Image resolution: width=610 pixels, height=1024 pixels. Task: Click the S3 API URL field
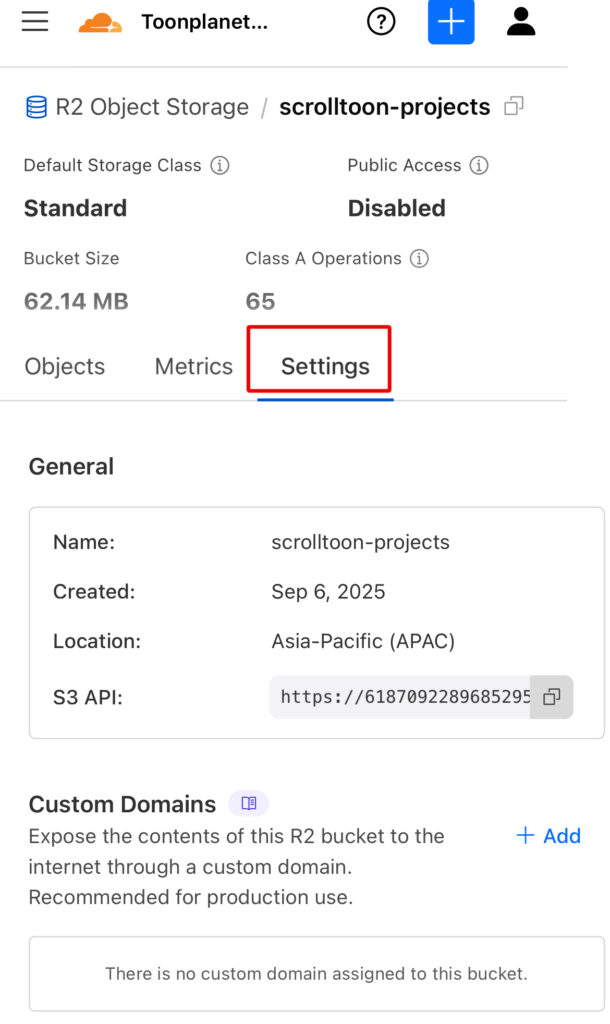click(x=404, y=697)
